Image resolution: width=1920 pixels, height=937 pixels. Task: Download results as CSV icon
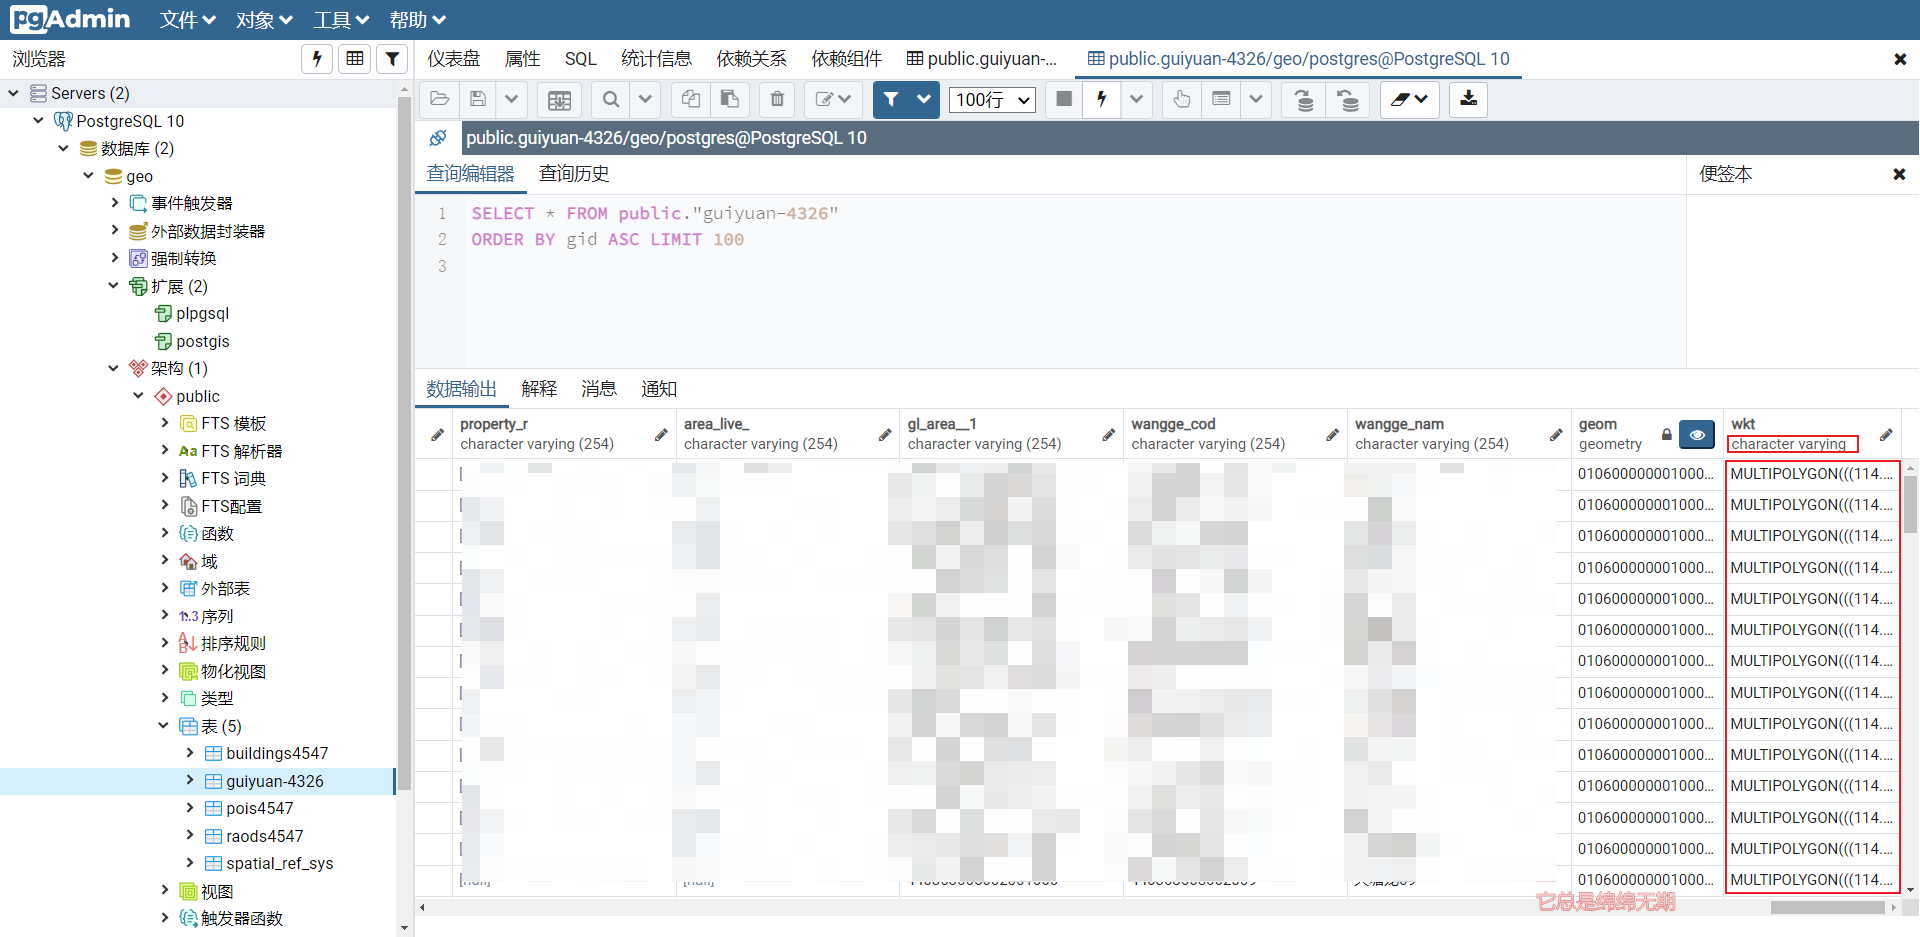[1468, 99]
